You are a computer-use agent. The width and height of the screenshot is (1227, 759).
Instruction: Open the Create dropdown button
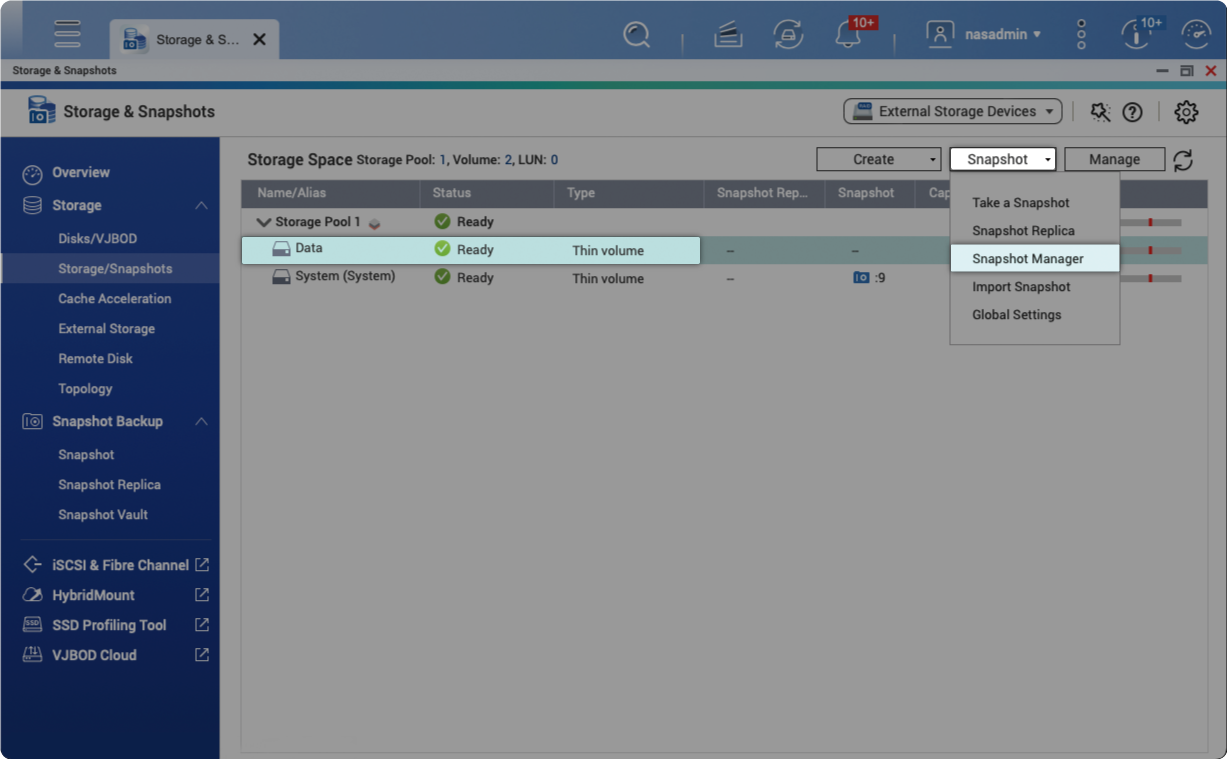coord(879,159)
